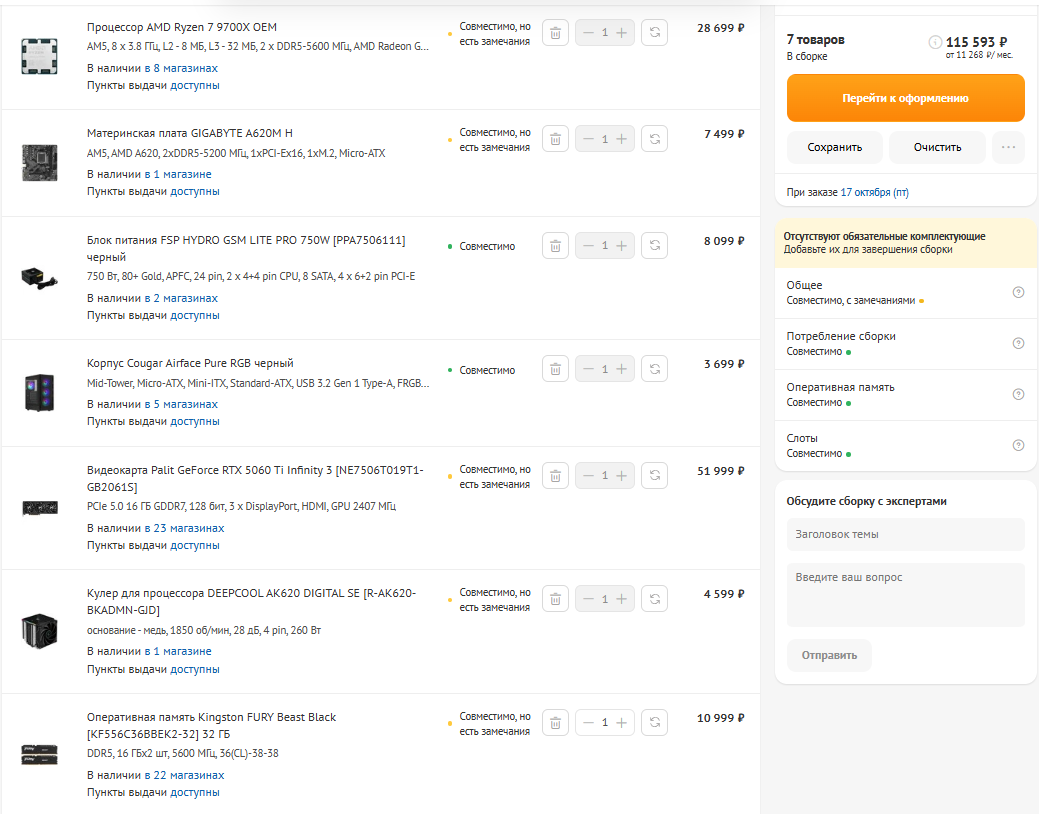Decrease quantity of Ryzen 7 9700X processor
The width and height of the screenshot is (1039, 814).
coord(588,32)
